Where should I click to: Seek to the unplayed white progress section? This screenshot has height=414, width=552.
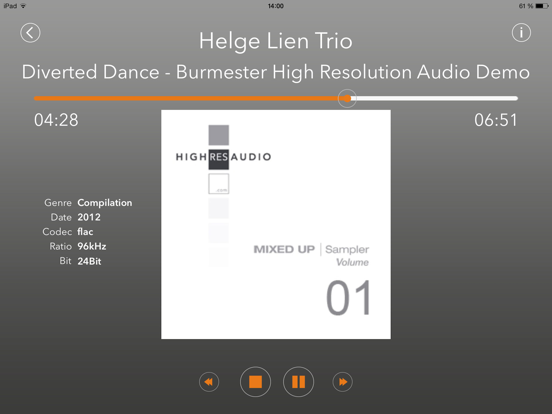(x=437, y=99)
